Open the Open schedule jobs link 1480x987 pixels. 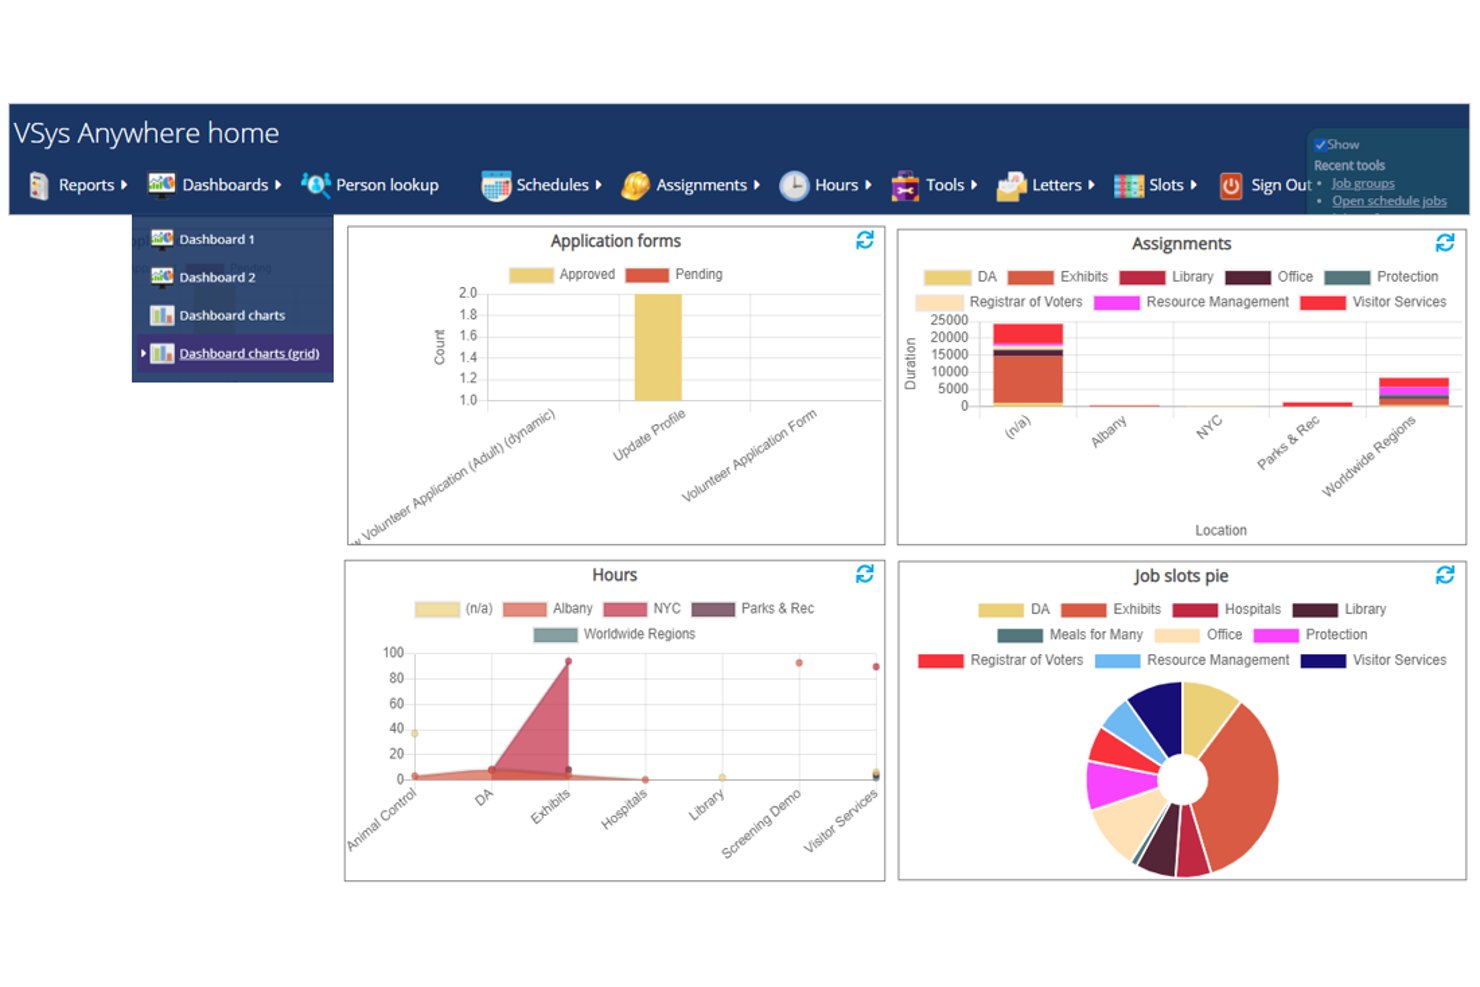tap(1389, 201)
